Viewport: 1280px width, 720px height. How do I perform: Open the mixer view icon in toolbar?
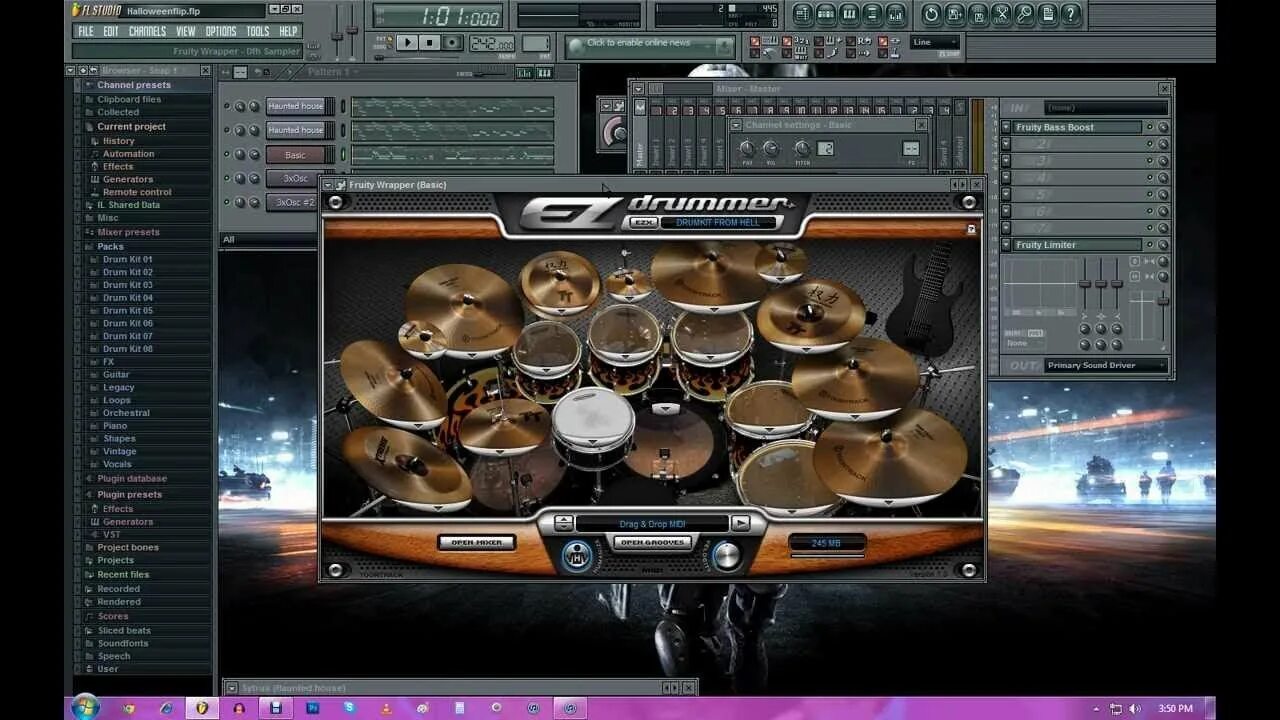pos(895,14)
